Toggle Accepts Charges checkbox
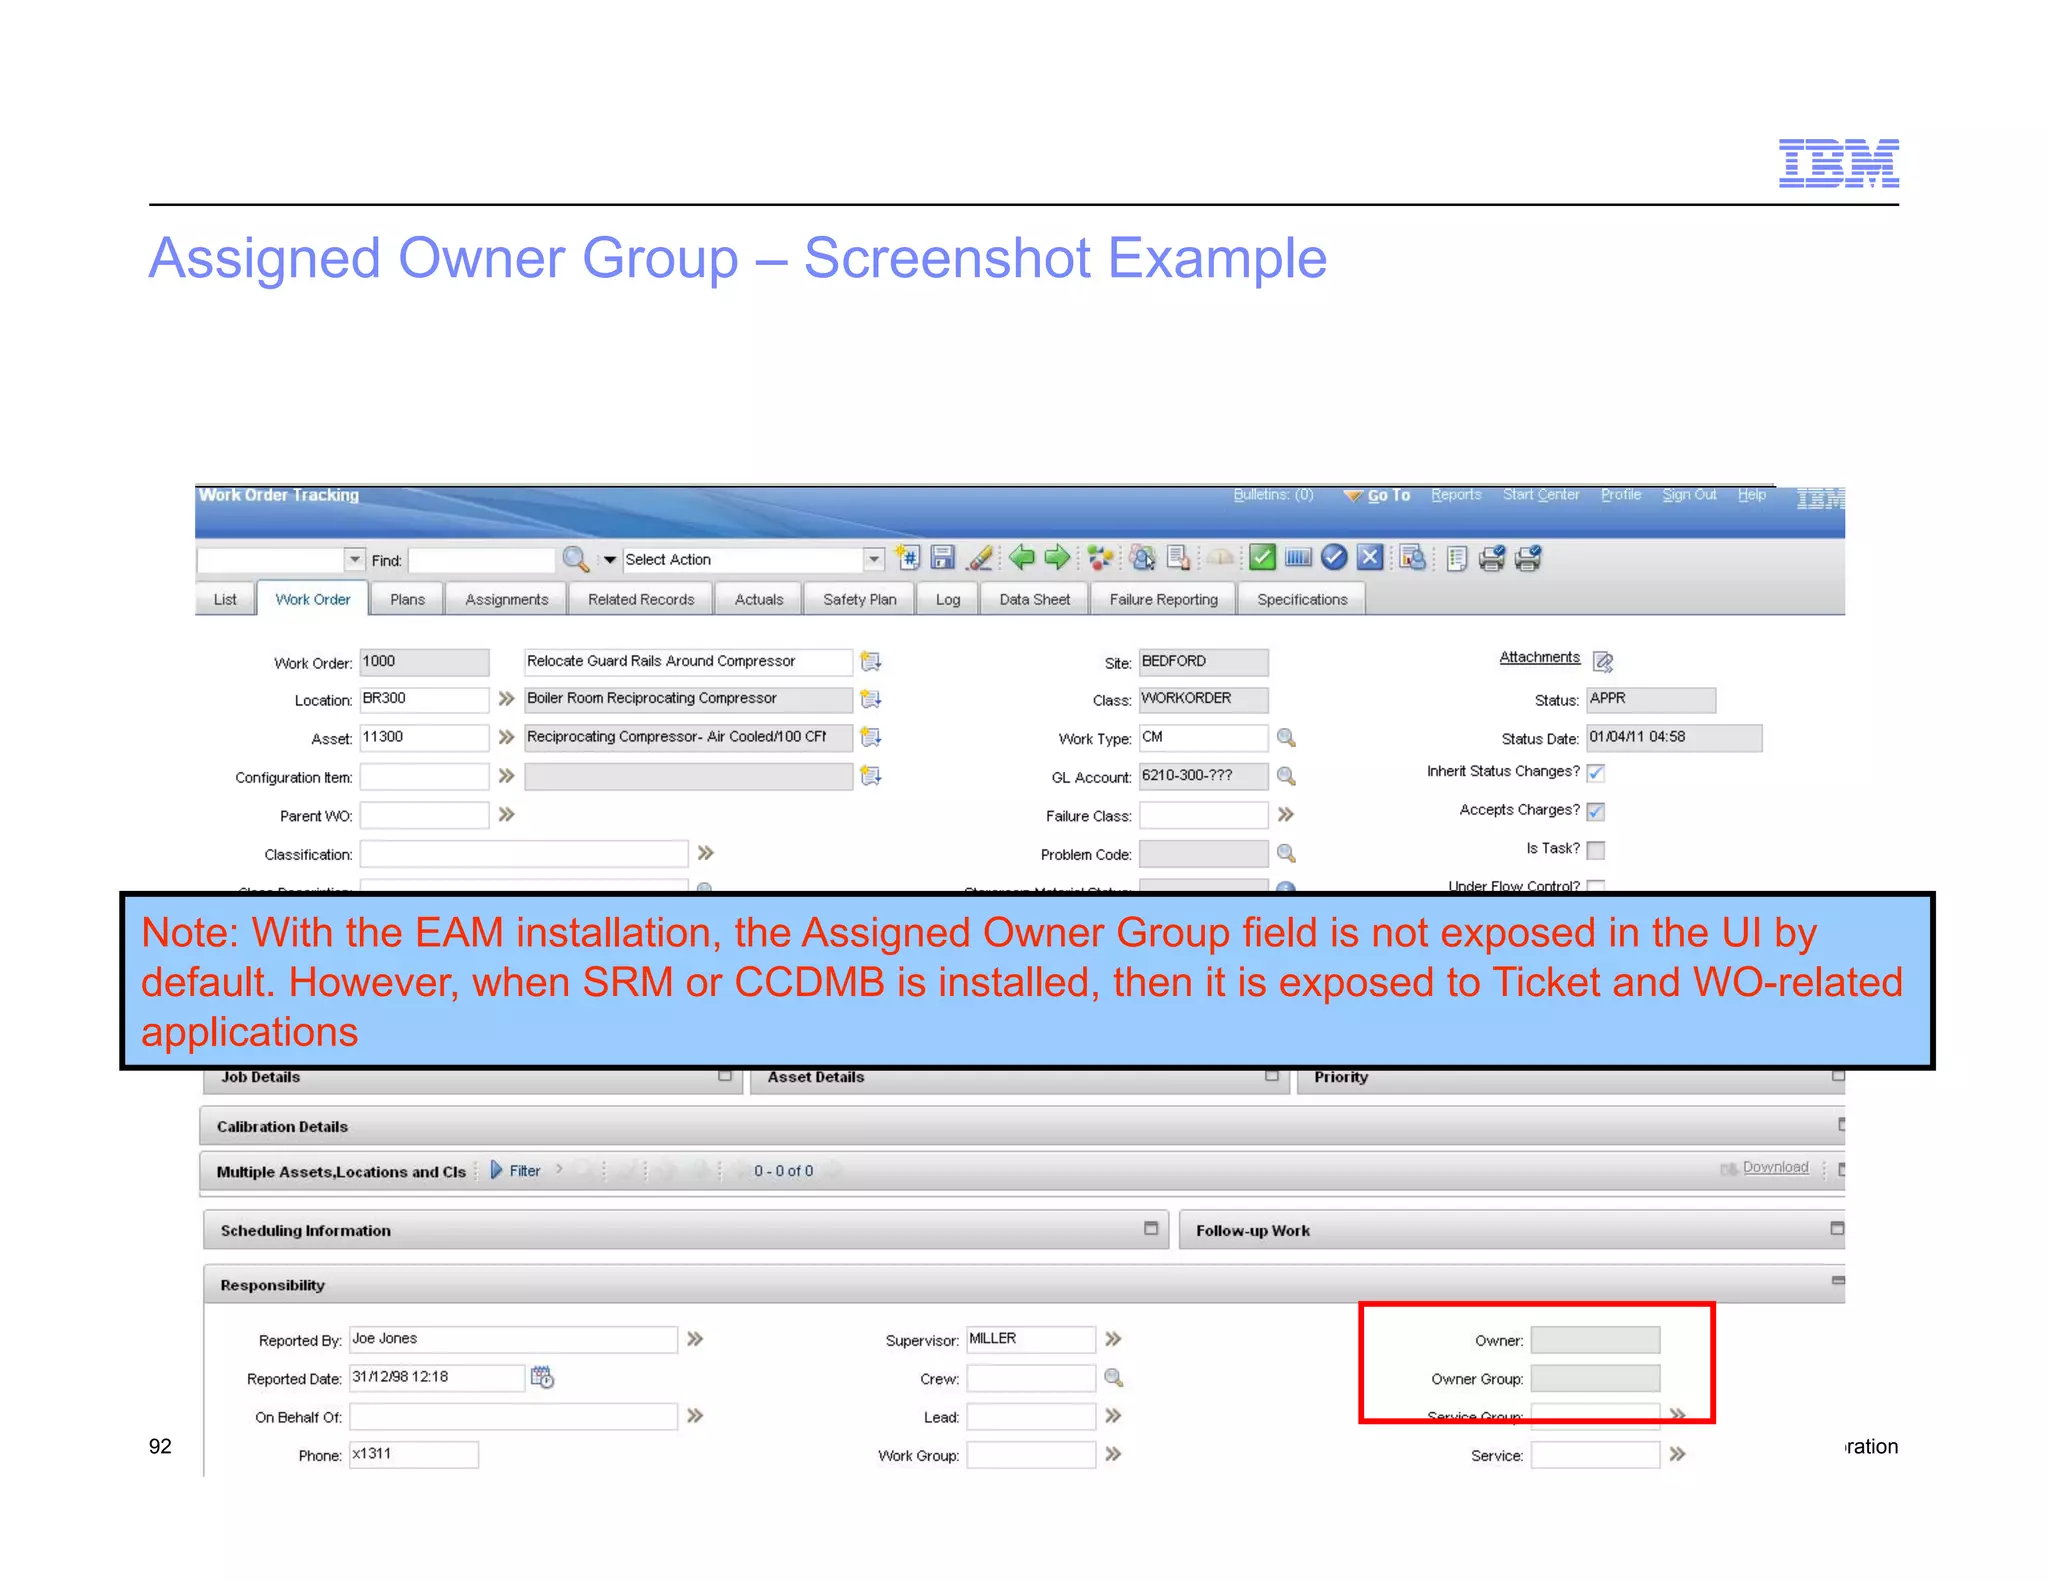 pyautogui.click(x=1596, y=811)
